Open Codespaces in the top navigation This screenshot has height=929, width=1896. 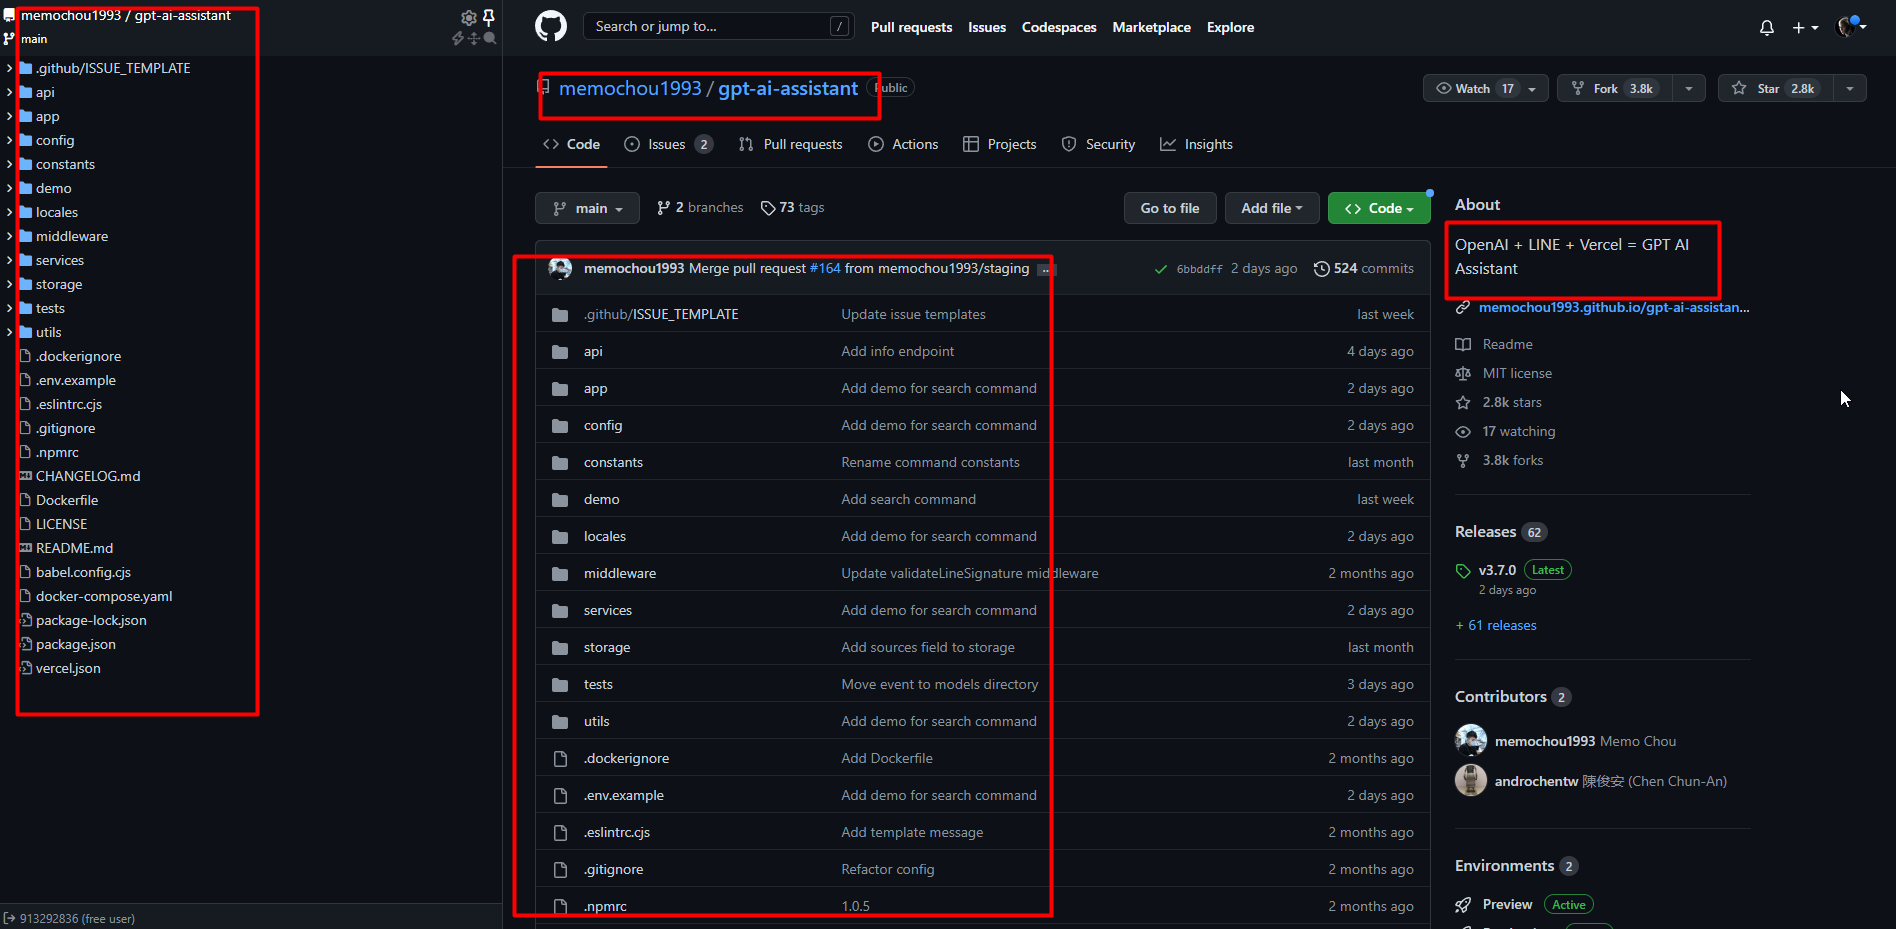[x=1059, y=27]
